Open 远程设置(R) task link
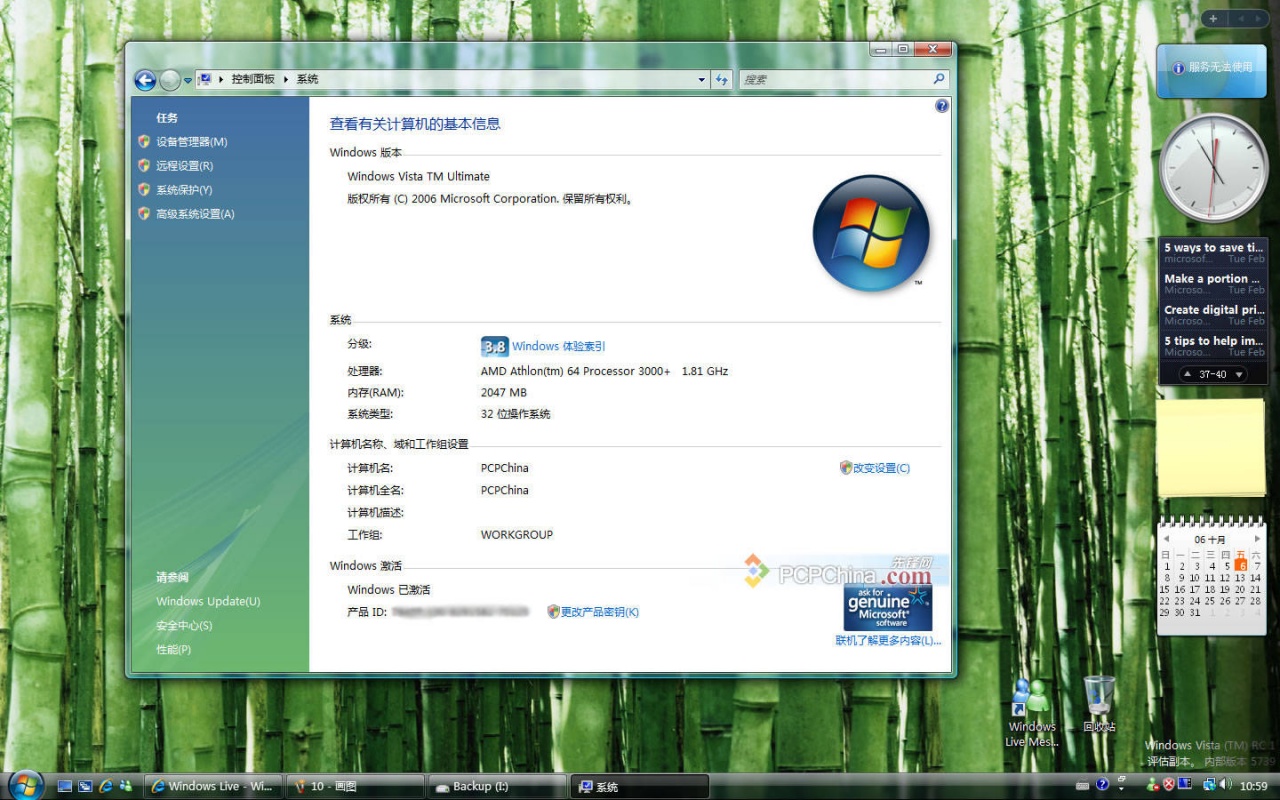 pyautogui.click(x=184, y=166)
